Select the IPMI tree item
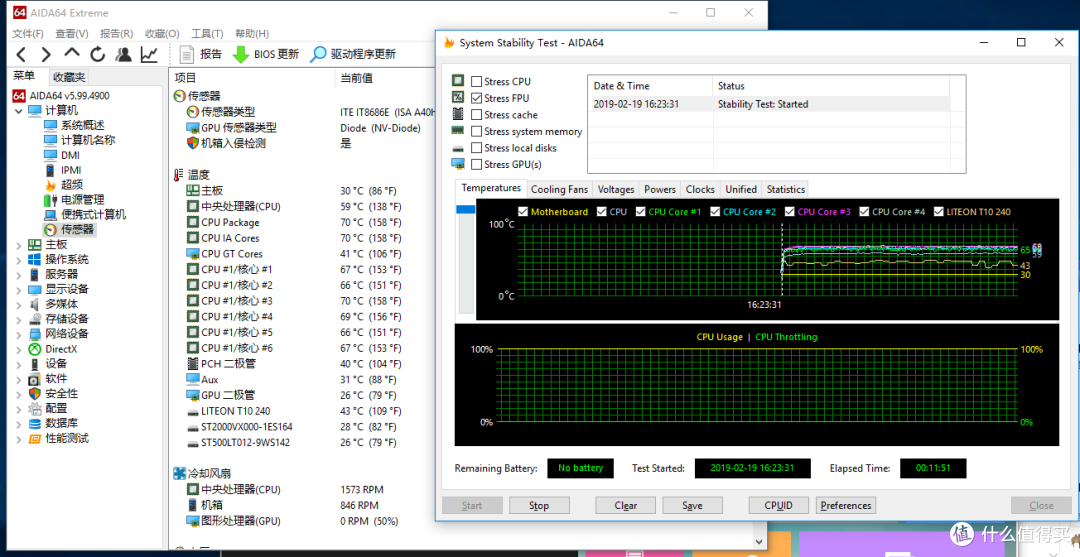The image size is (1080, 557). 63,170
